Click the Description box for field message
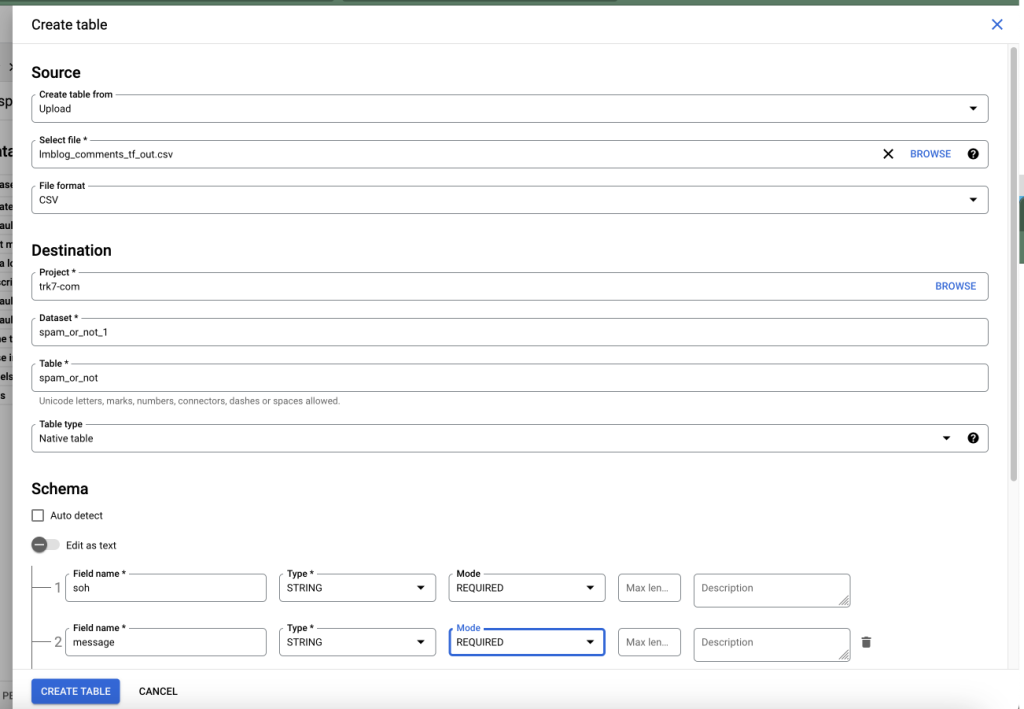This screenshot has height=709, width=1024. point(772,644)
